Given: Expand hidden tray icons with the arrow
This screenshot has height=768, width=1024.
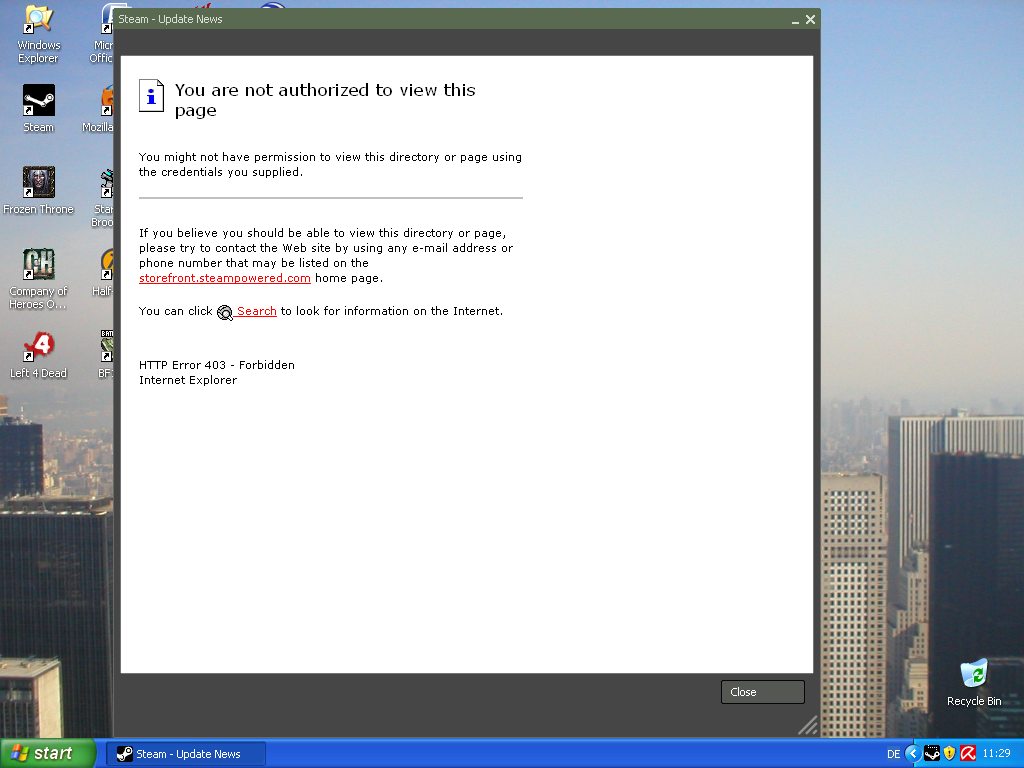Looking at the screenshot, I should pyautogui.click(x=913, y=753).
